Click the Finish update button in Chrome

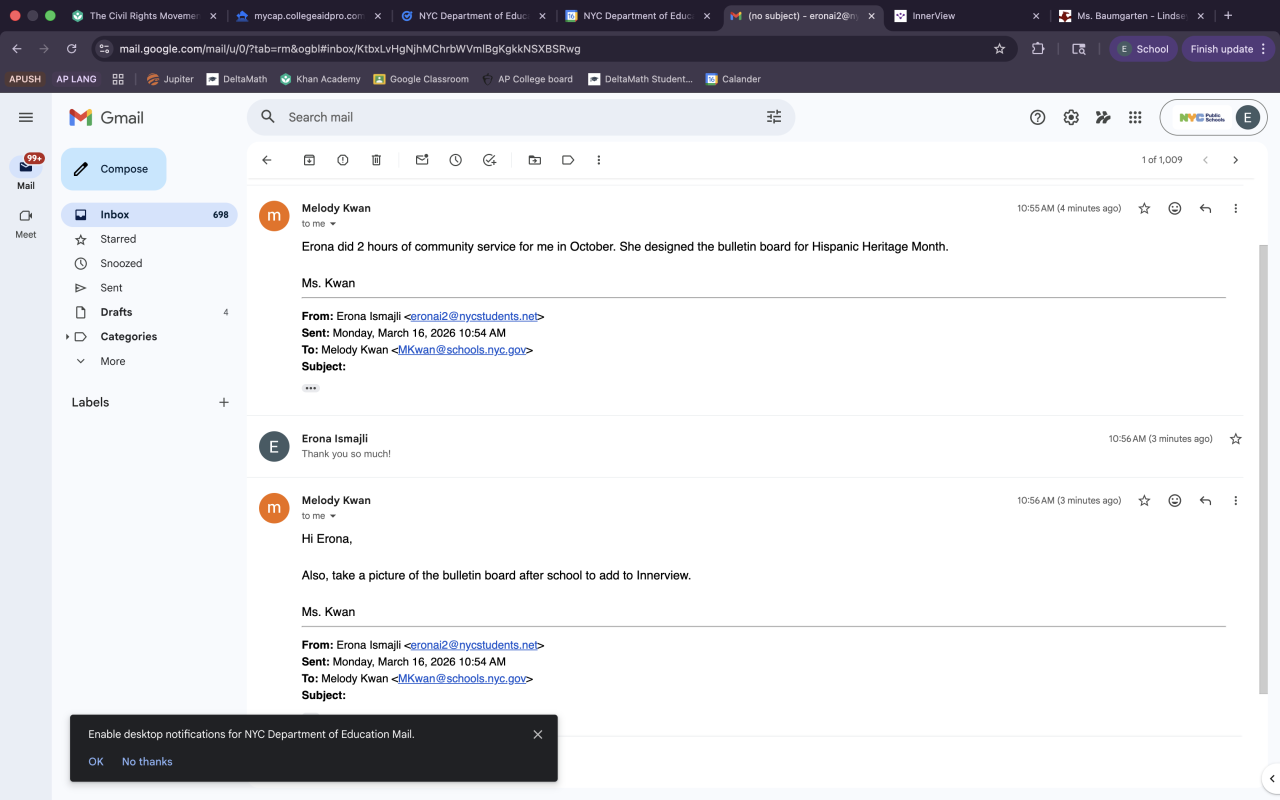[x=1228, y=49]
